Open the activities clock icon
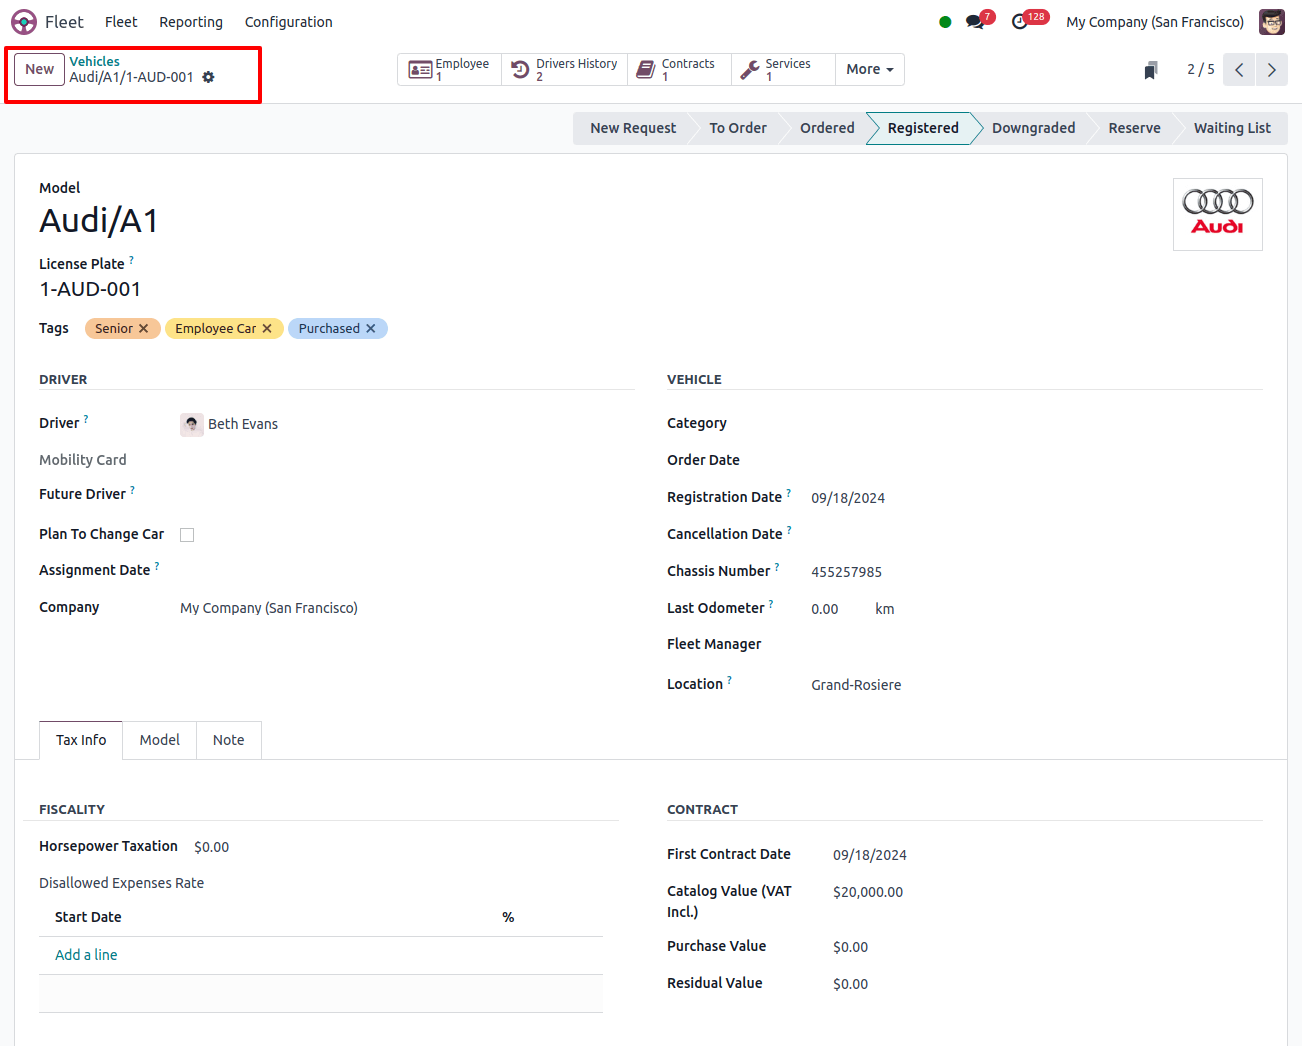This screenshot has height=1046, width=1302. tap(1019, 22)
